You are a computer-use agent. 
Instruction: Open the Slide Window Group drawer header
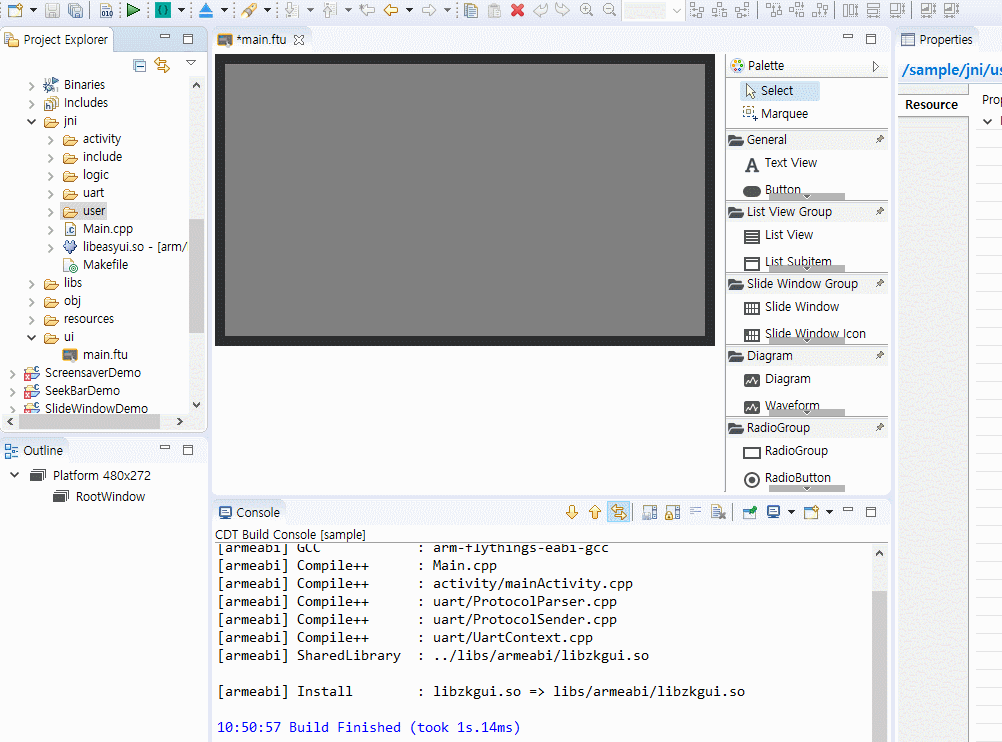click(806, 283)
